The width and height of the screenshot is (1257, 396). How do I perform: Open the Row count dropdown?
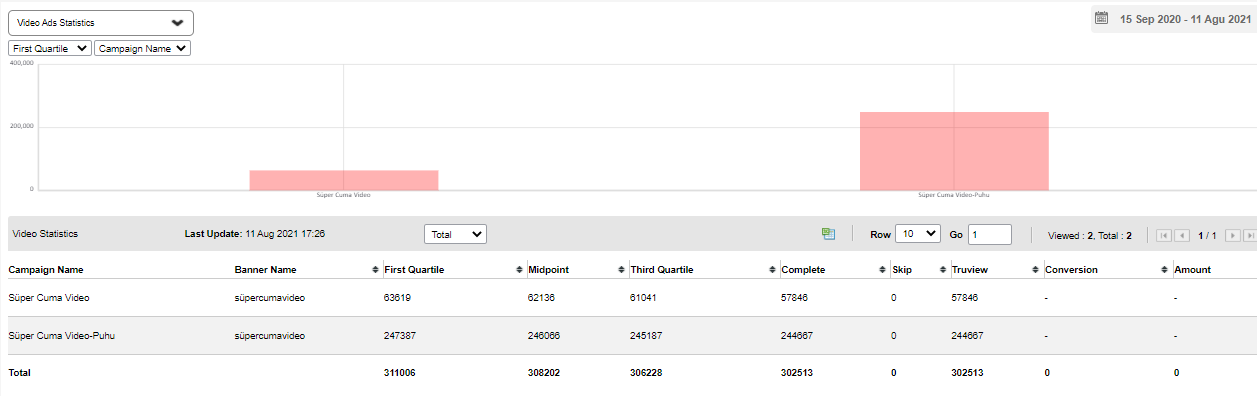pyautogui.click(x=918, y=234)
